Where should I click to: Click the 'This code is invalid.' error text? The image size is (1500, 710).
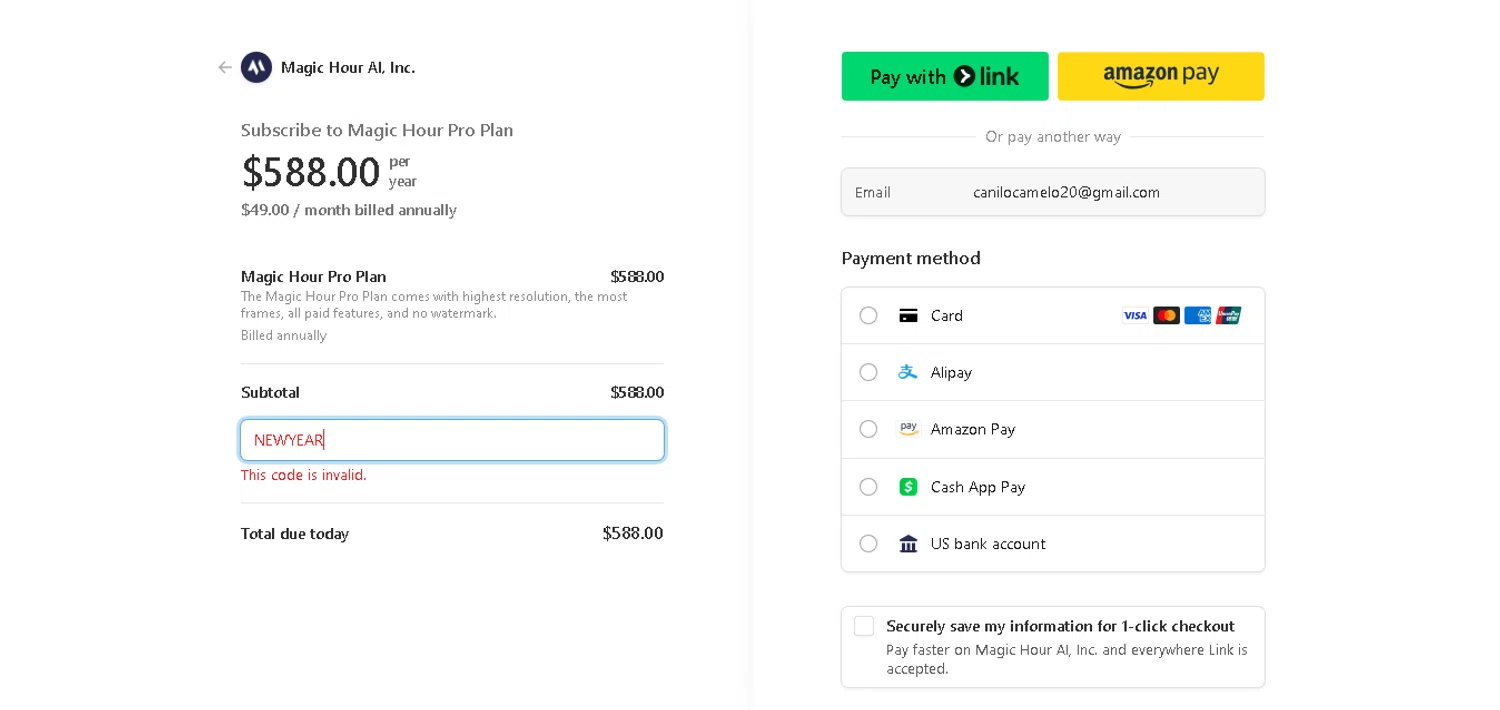tap(304, 475)
